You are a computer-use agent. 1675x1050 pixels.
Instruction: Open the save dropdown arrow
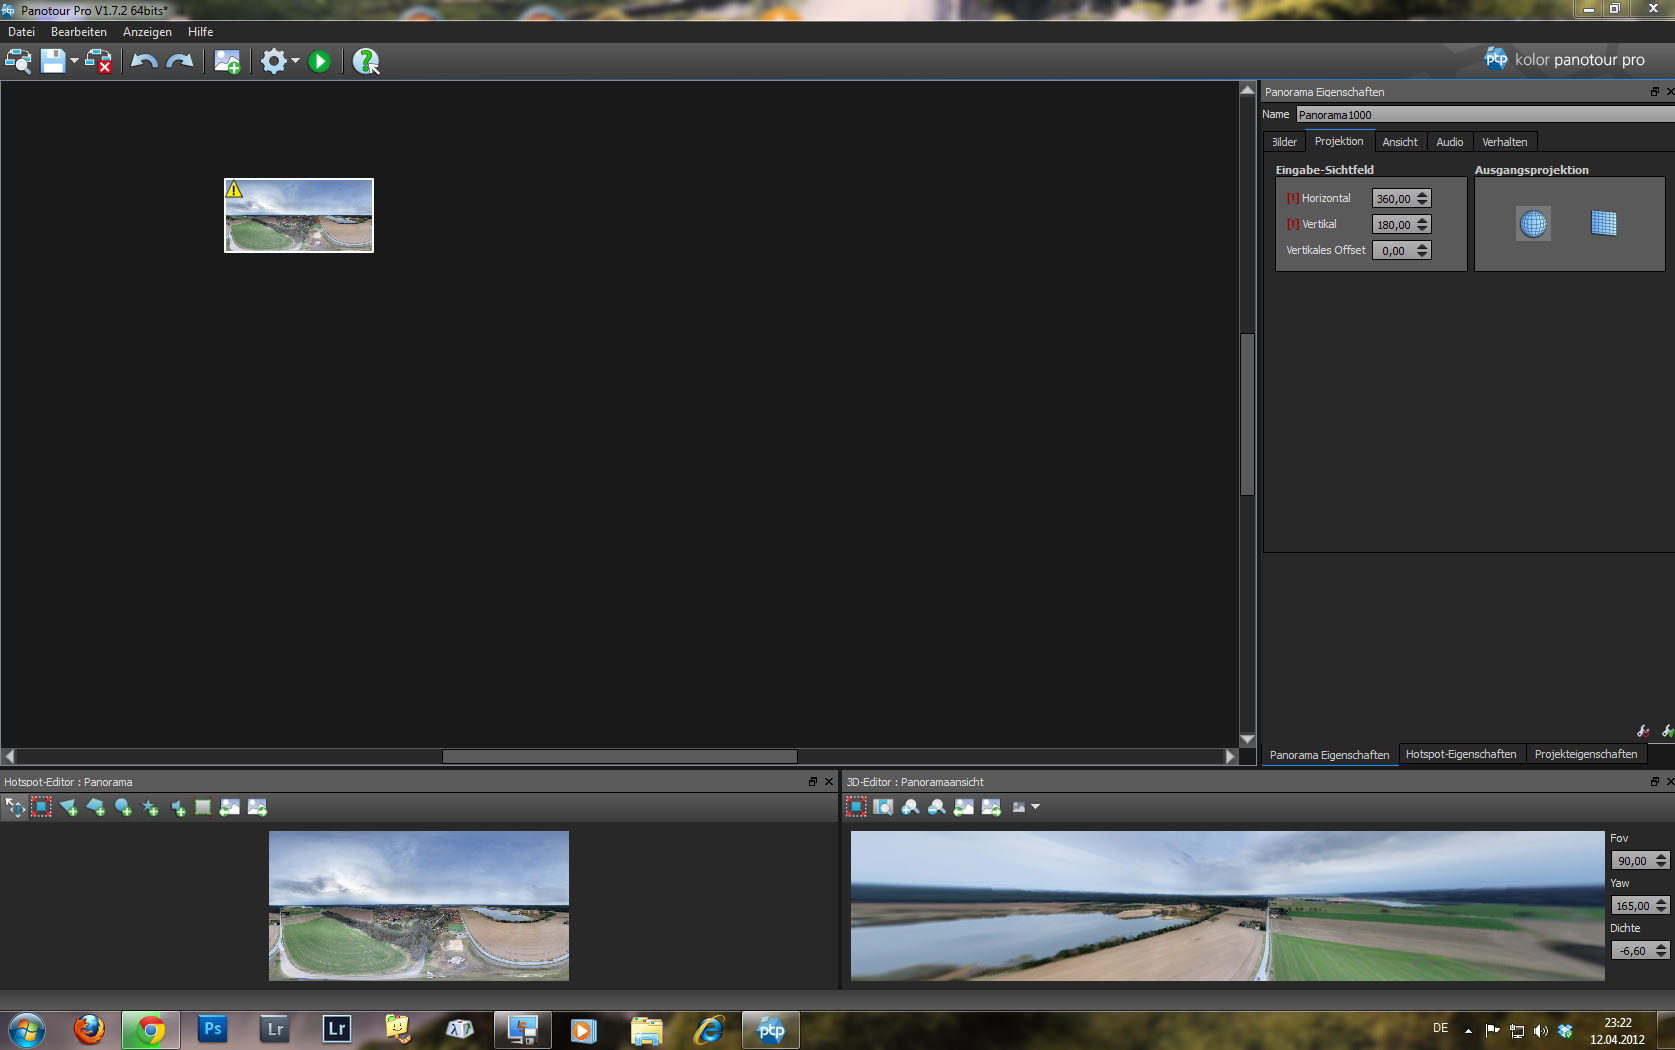pyautogui.click(x=75, y=62)
